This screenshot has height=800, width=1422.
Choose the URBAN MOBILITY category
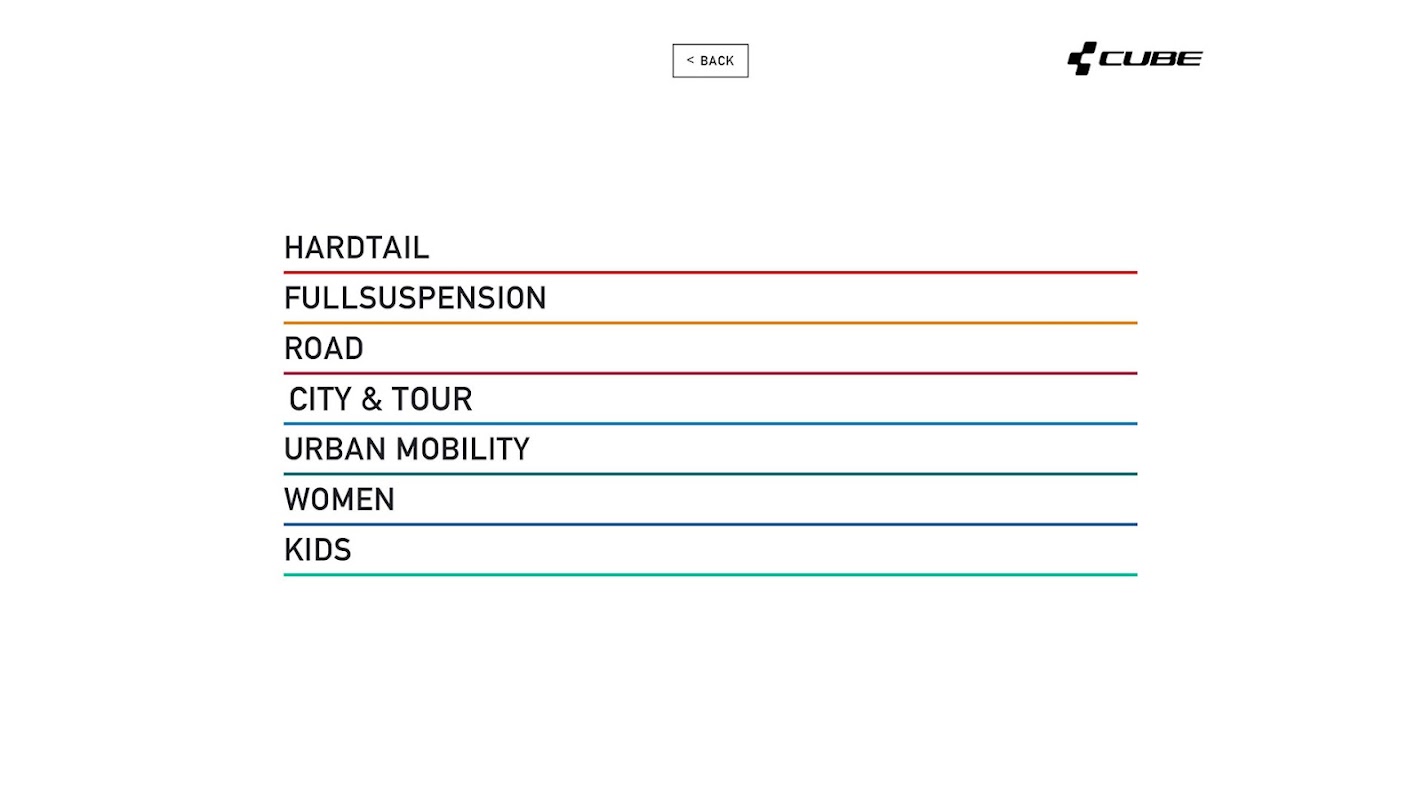click(407, 449)
